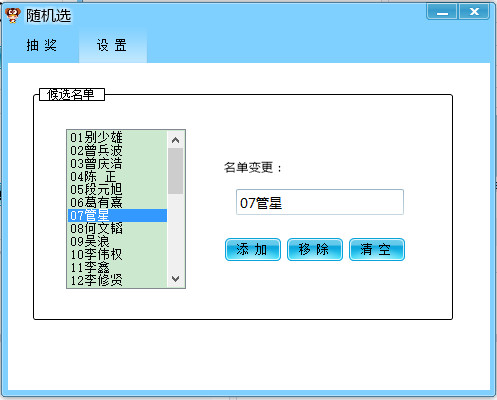This screenshot has height=400, width=497.
Task: Click the 名单变更 text input field
Action: [320, 202]
